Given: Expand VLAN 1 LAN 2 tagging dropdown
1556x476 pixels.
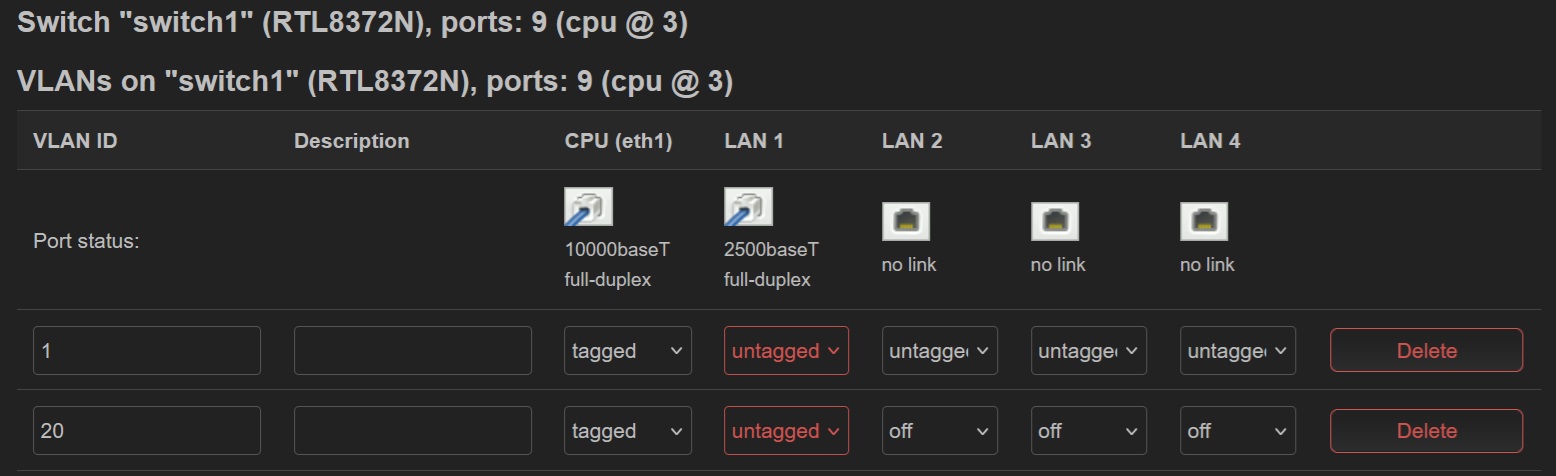Looking at the screenshot, I should click(x=939, y=351).
